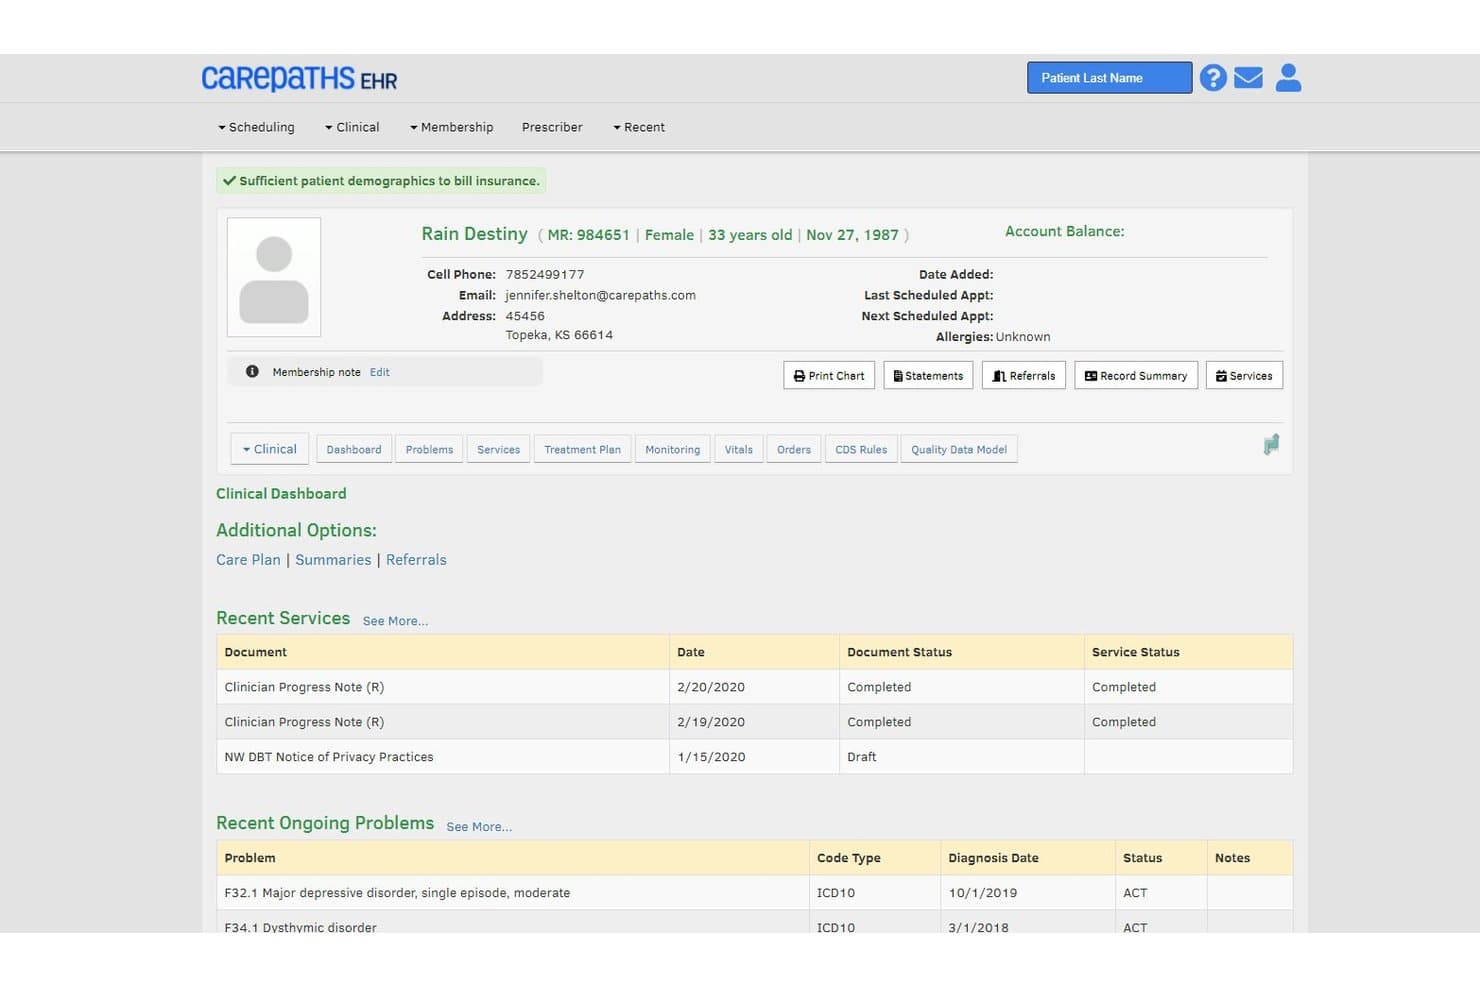
Task: Expand the Scheduling menu
Action: pyautogui.click(x=256, y=127)
